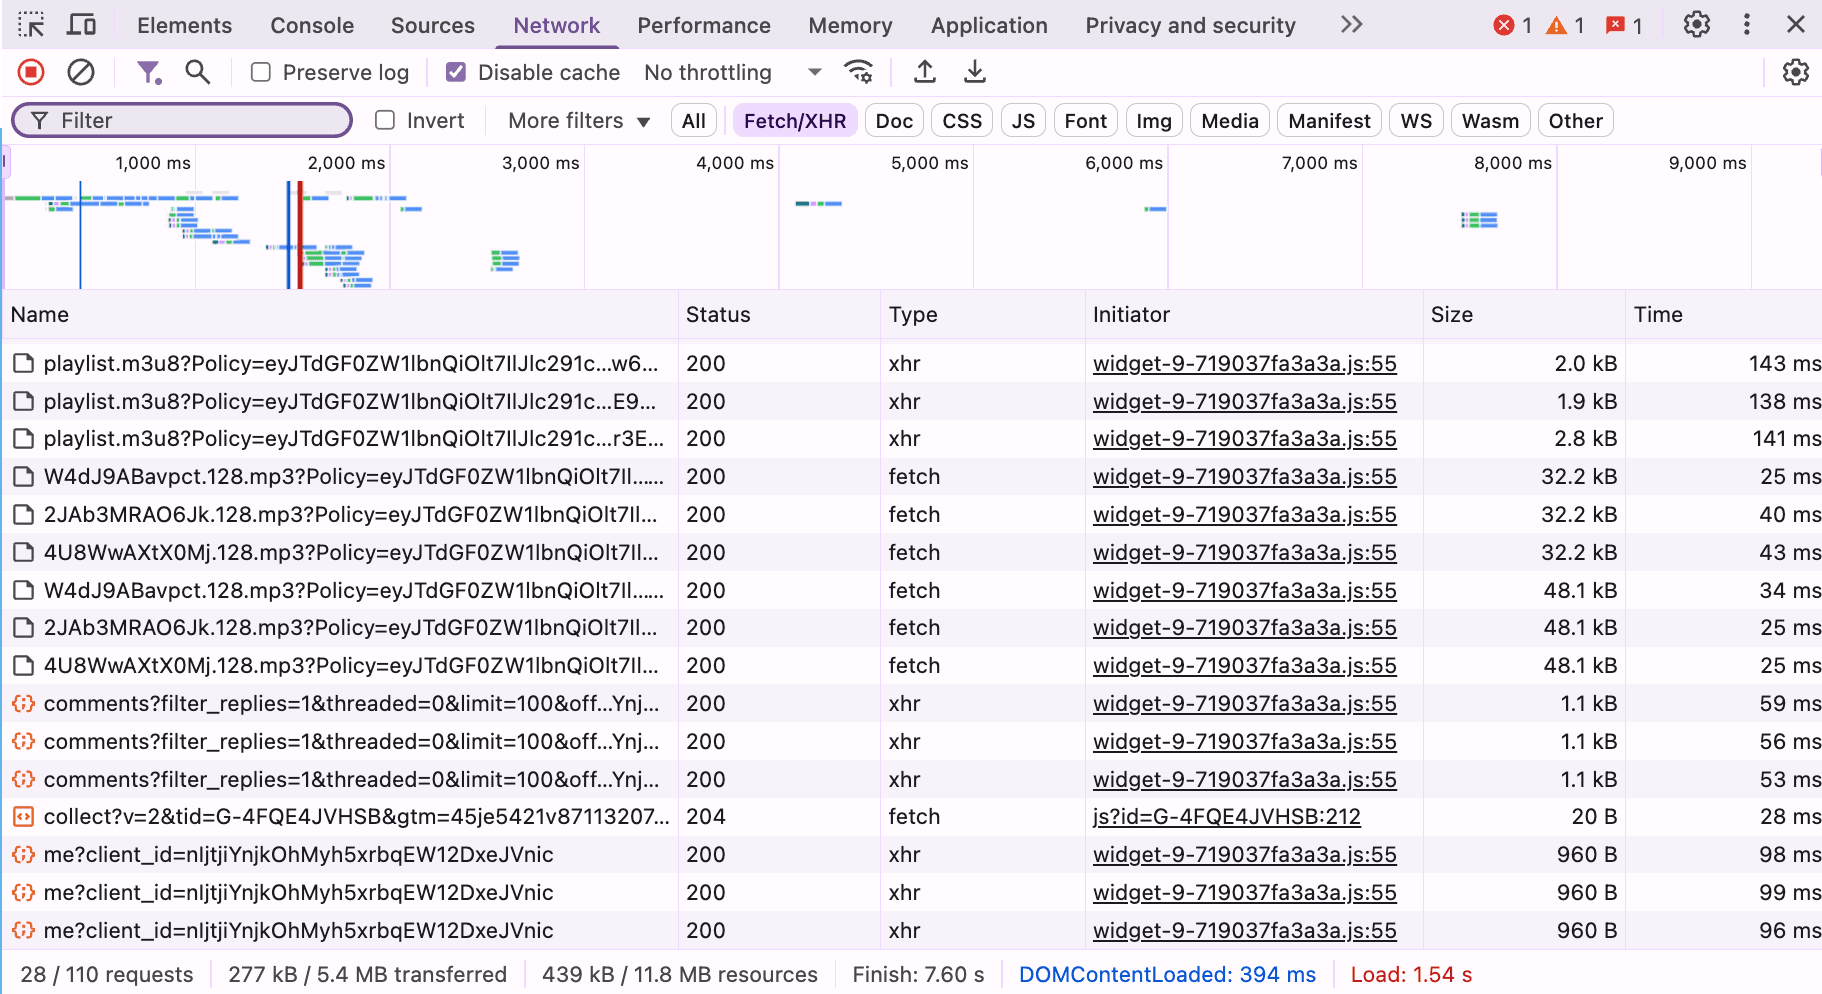Export HAR file download icon
Viewport: 1822px width, 994px height.
pos(975,72)
